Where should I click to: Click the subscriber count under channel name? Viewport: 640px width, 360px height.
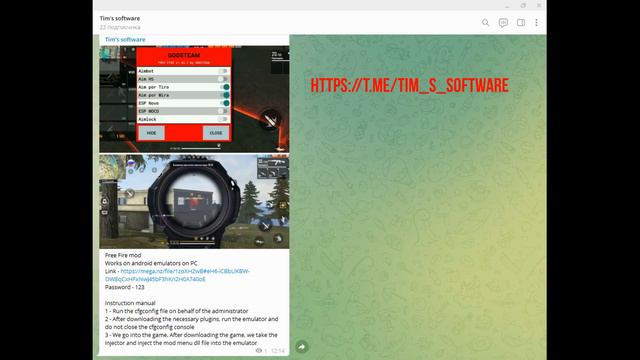pyautogui.click(x=120, y=27)
